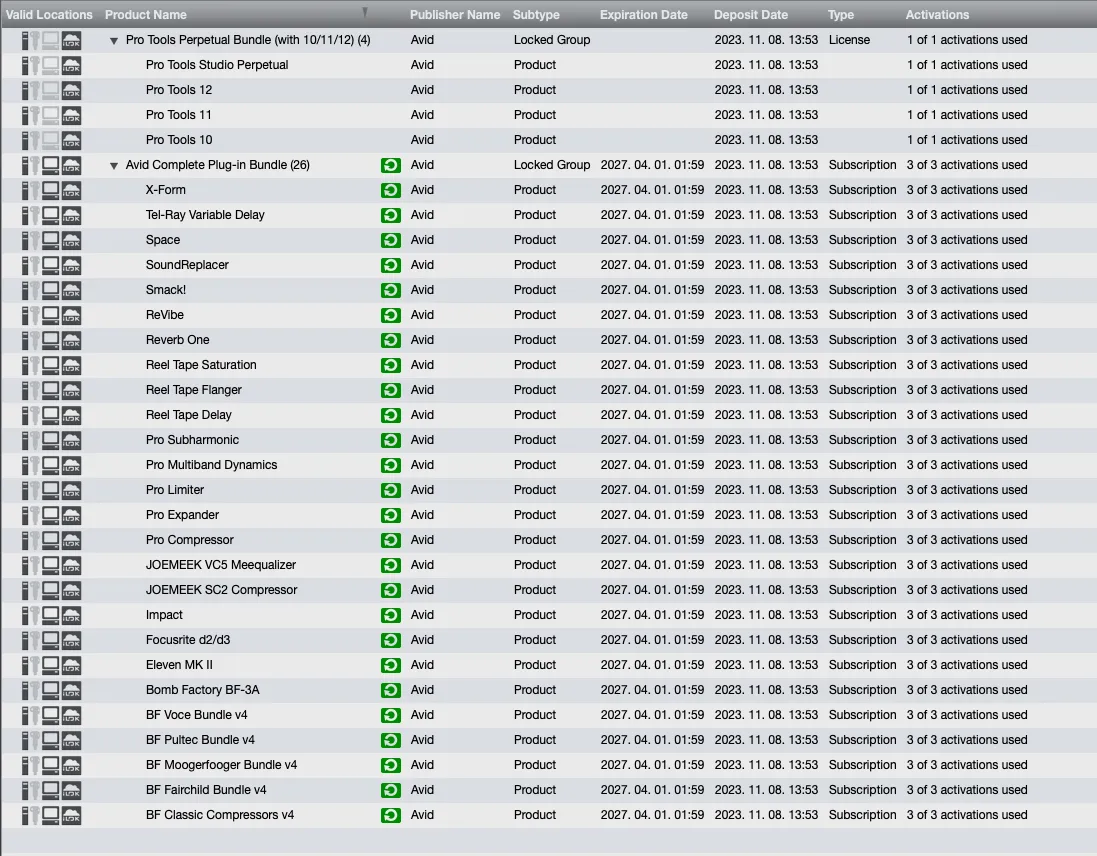Click the green renewal icon for Avid Complete Plug-in Bundle
This screenshot has height=856, width=1097.
(390, 165)
